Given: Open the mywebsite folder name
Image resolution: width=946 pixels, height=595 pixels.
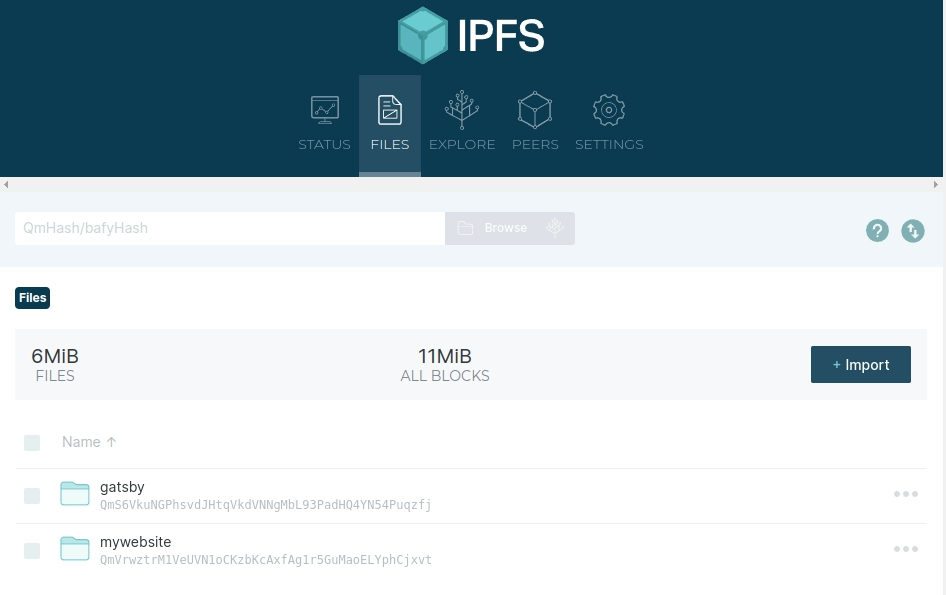Looking at the screenshot, I should click(x=136, y=541).
